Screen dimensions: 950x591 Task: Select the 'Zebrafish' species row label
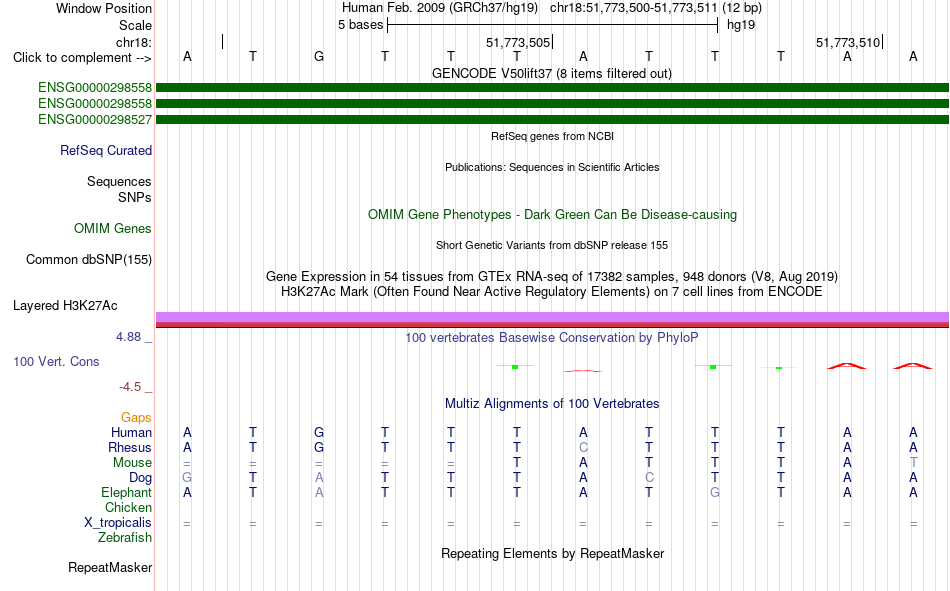(x=125, y=538)
